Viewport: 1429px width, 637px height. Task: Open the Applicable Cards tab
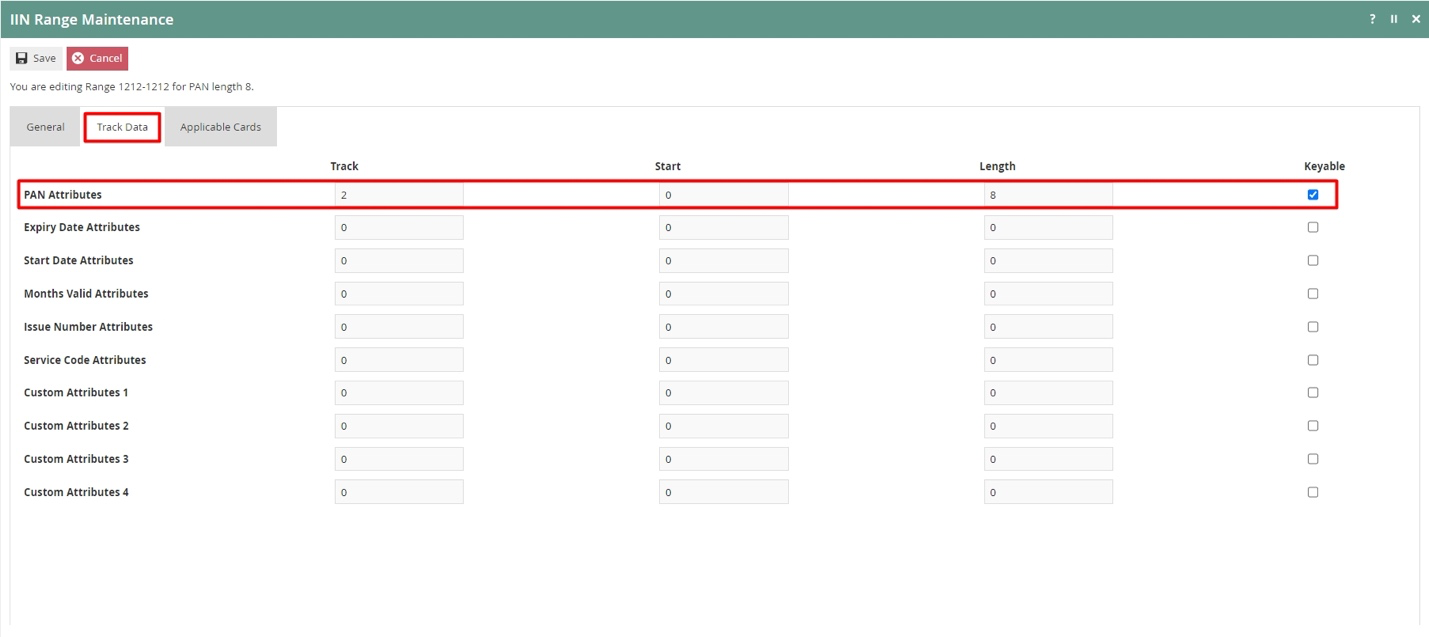[x=220, y=127]
